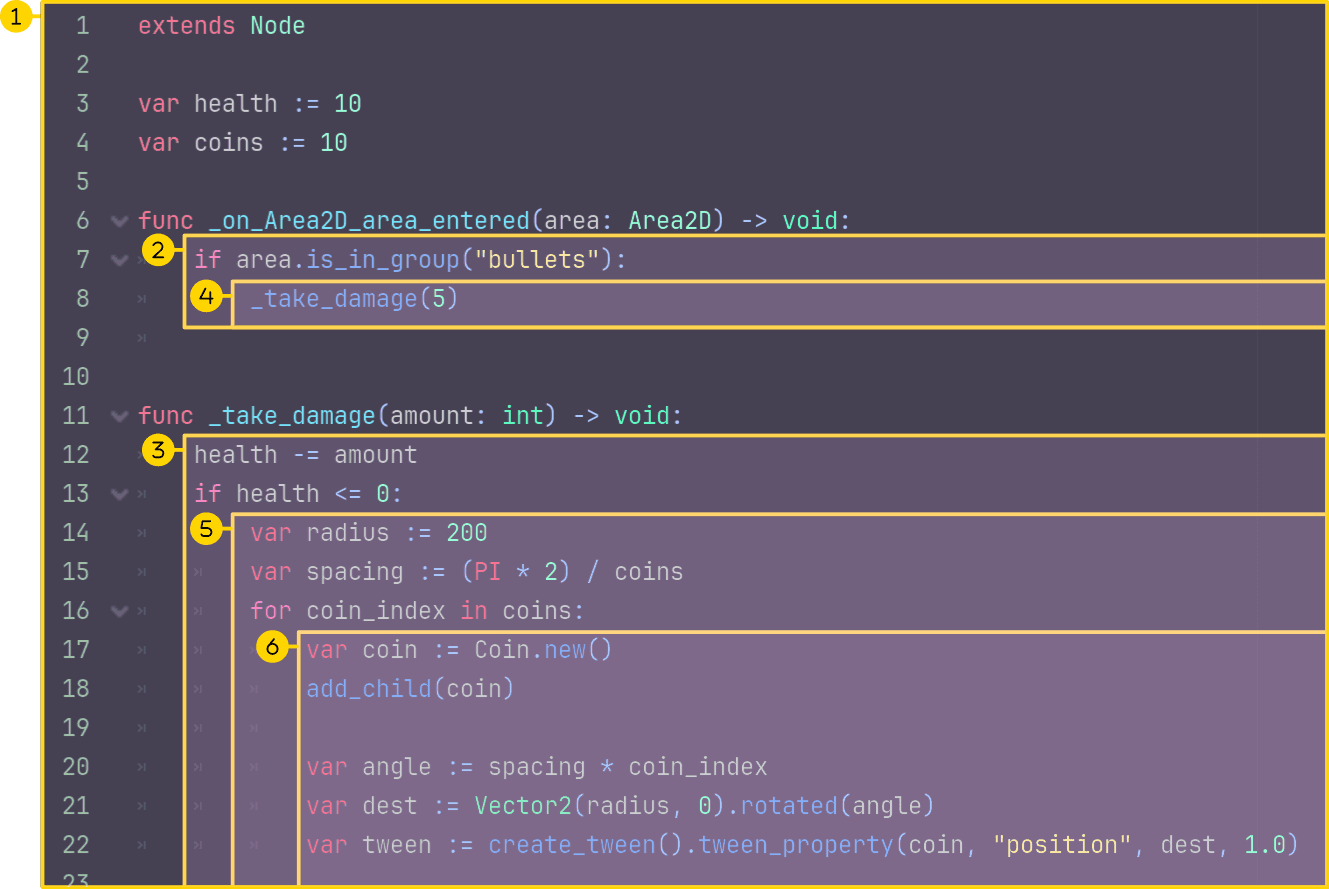
Task: Click the "void" return type on line 6
Action: [x=810, y=220]
